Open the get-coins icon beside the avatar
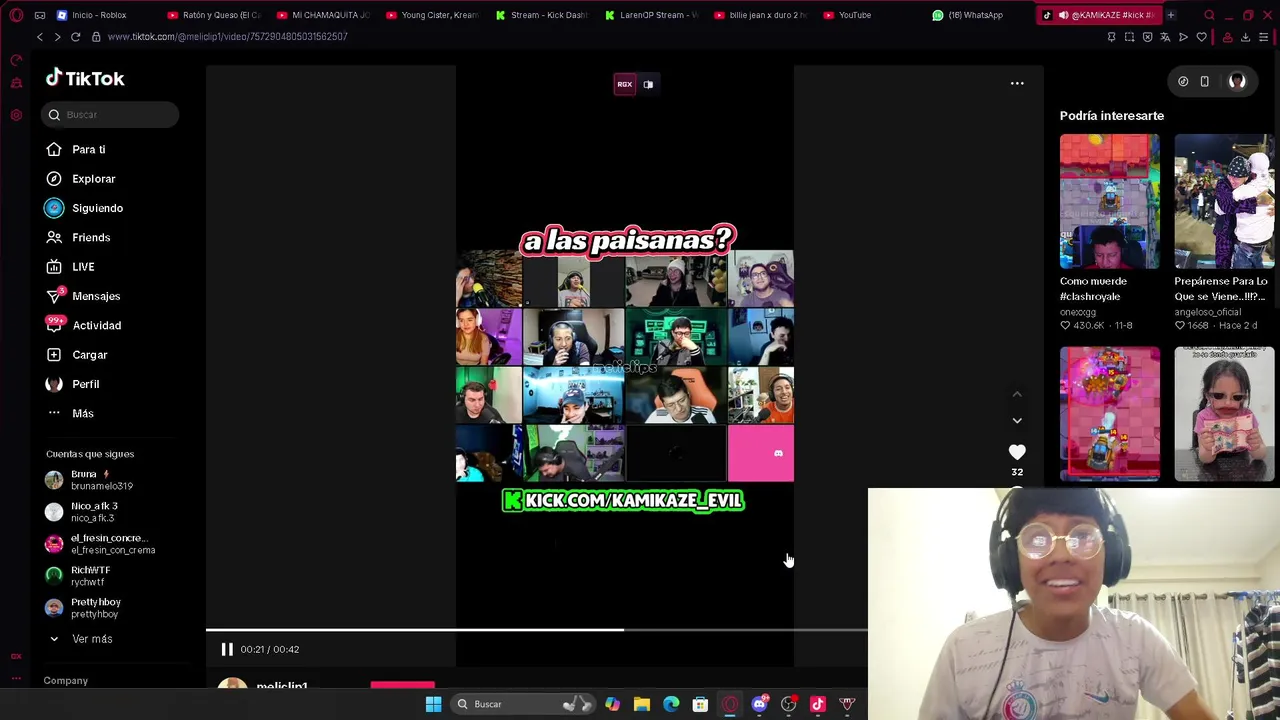 (1183, 82)
